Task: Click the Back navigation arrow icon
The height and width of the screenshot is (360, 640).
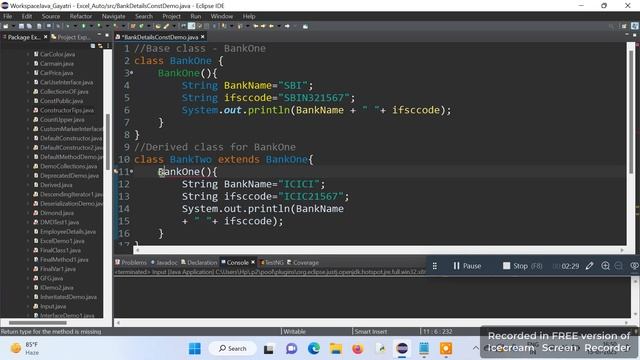Action: pos(271,26)
